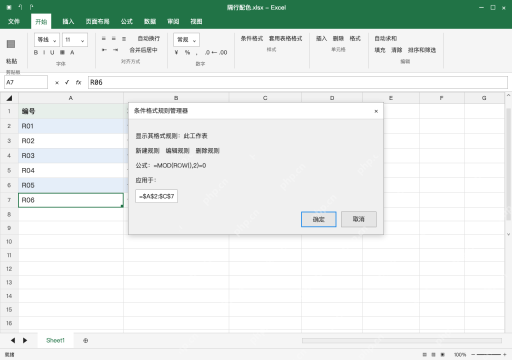This screenshot has width=512, height=360.
Task: Click the Name Box showing A7
Action: tap(26, 82)
